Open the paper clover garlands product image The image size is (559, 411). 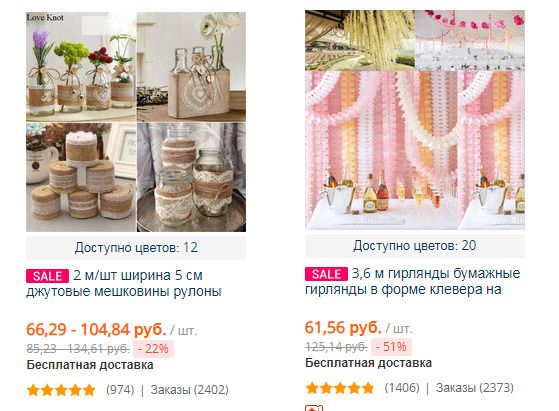[x=415, y=120]
